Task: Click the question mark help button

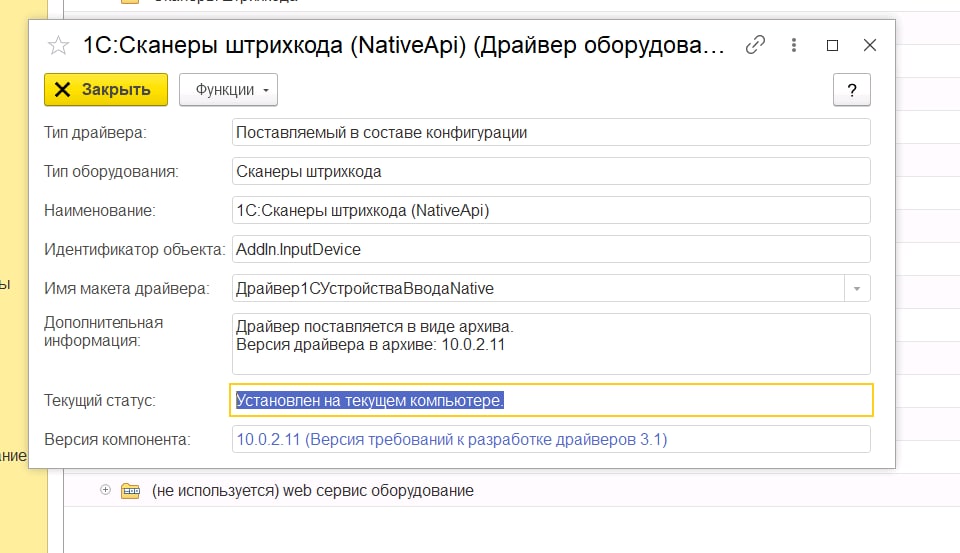Action: pyautogui.click(x=851, y=90)
